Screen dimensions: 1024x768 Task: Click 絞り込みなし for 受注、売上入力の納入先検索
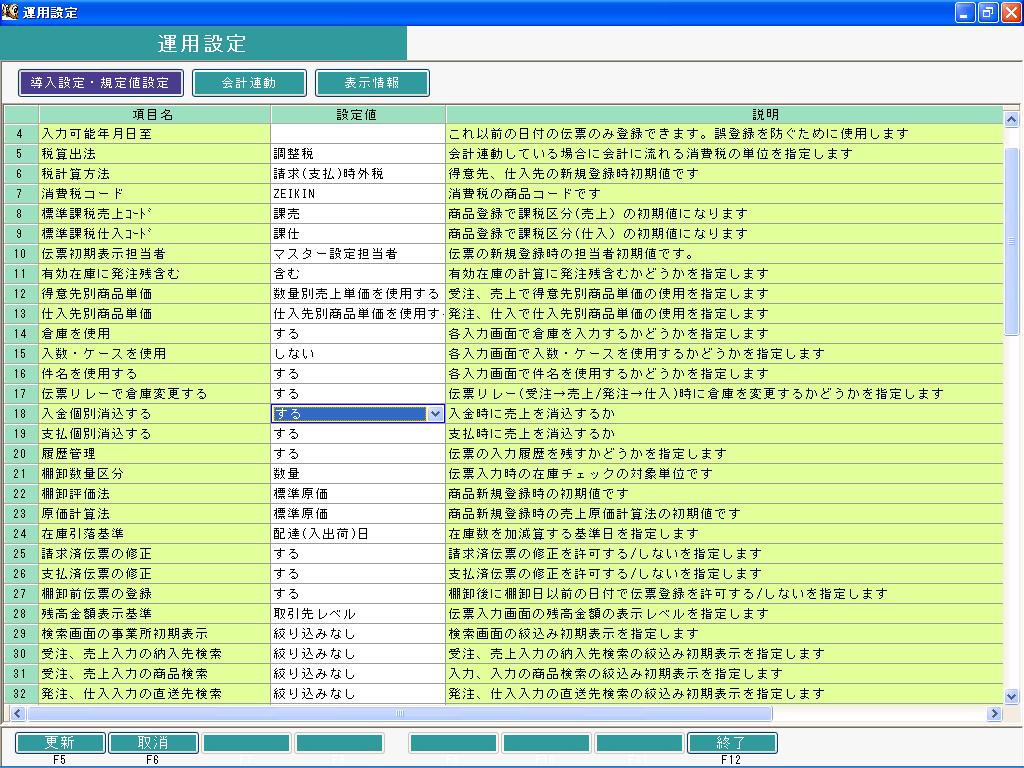point(358,654)
